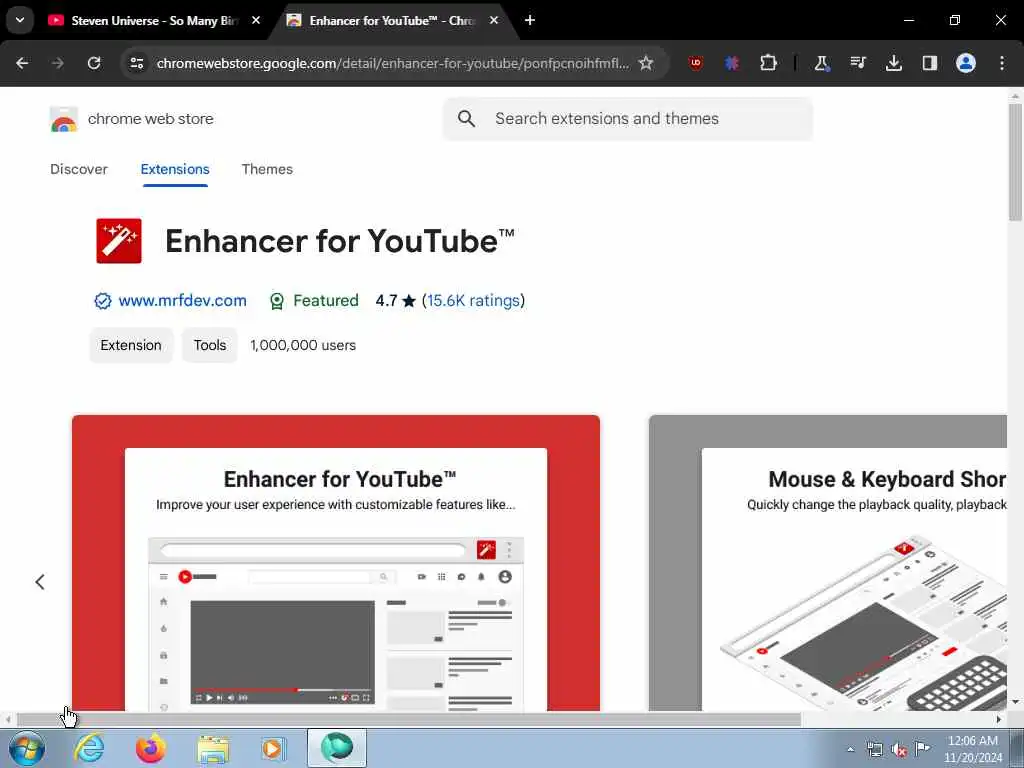Launch Internet Explorer from the taskbar
The height and width of the screenshot is (768, 1024).
(x=89, y=748)
